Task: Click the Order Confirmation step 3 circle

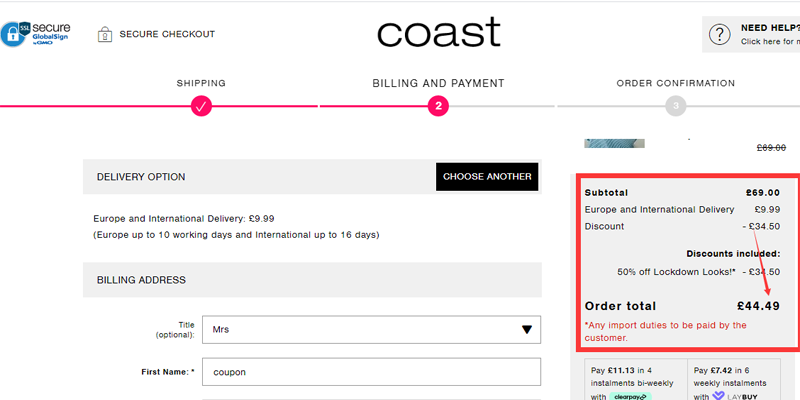Action: coord(676,106)
